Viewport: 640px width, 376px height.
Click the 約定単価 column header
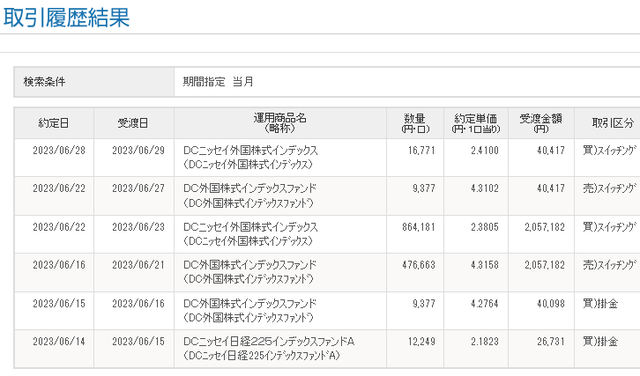tap(476, 123)
